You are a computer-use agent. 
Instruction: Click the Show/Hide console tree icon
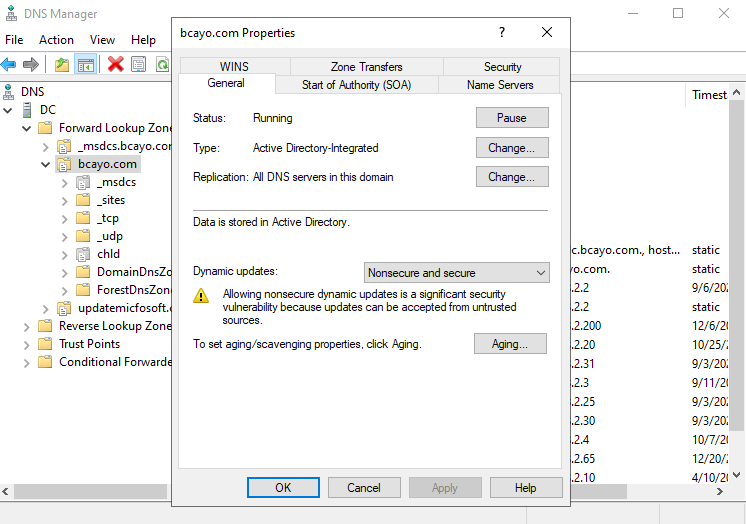(86, 64)
